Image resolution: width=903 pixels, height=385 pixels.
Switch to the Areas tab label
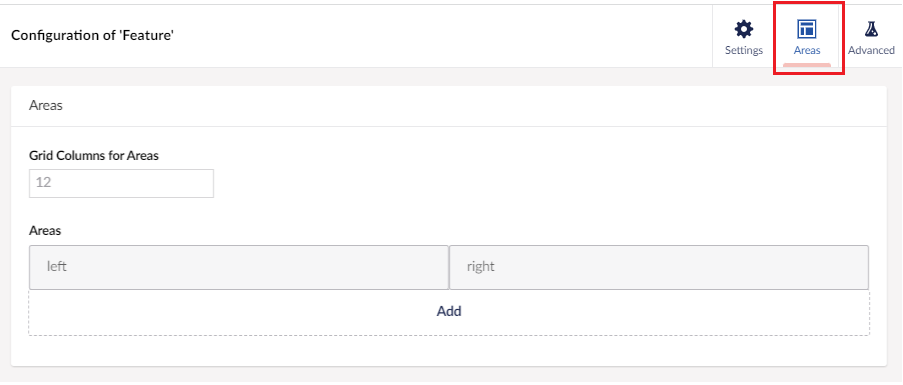[x=807, y=50]
